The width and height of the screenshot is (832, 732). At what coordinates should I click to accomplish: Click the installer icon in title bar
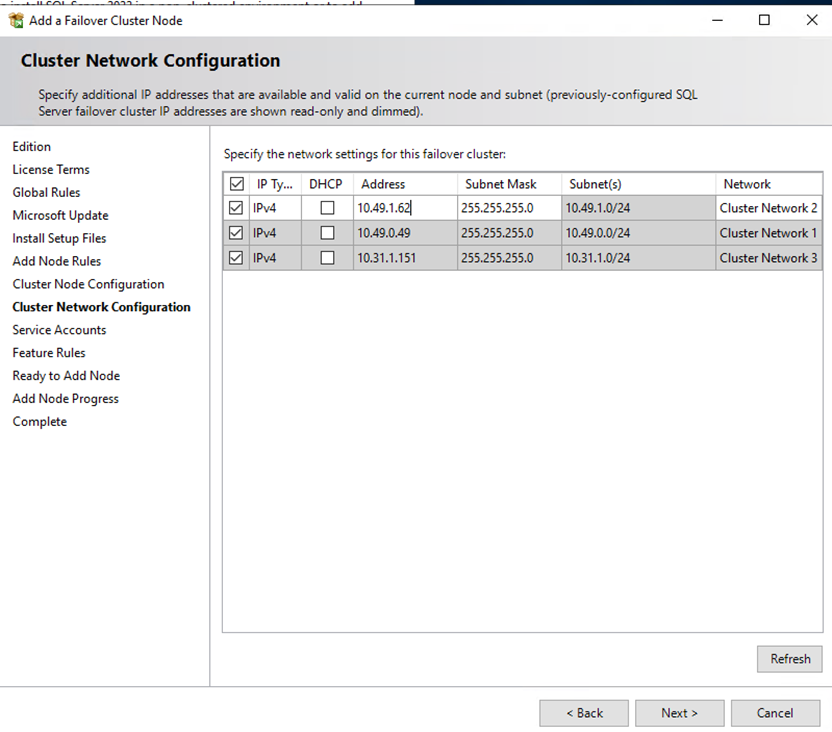pos(16,20)
